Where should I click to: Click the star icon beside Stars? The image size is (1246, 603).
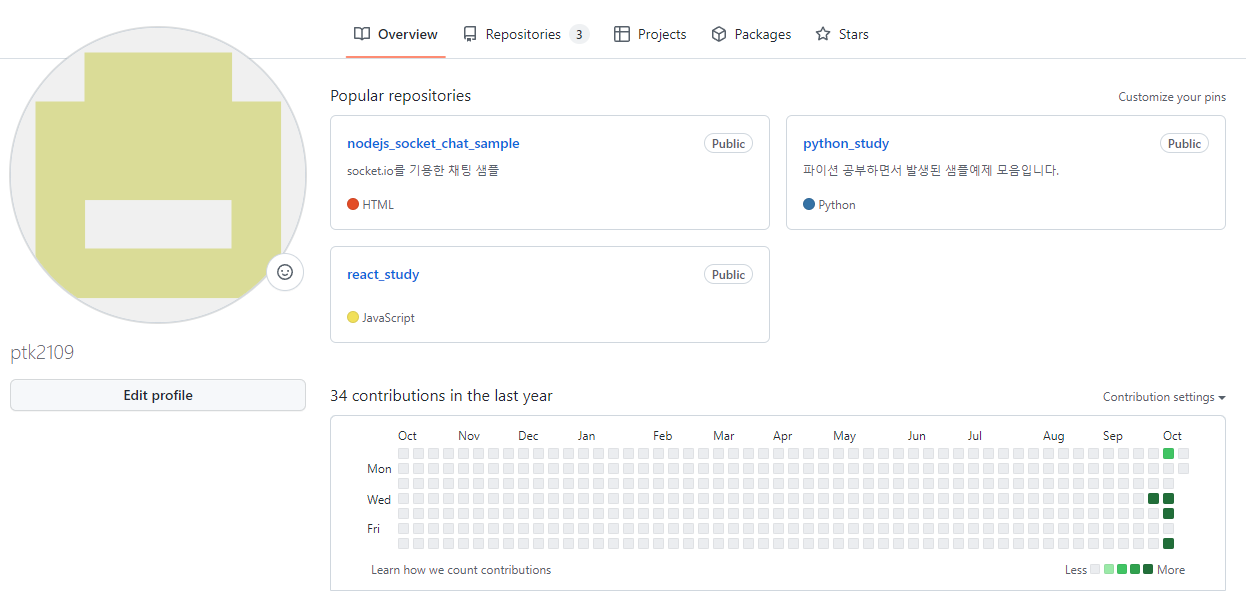click(823, 34)
